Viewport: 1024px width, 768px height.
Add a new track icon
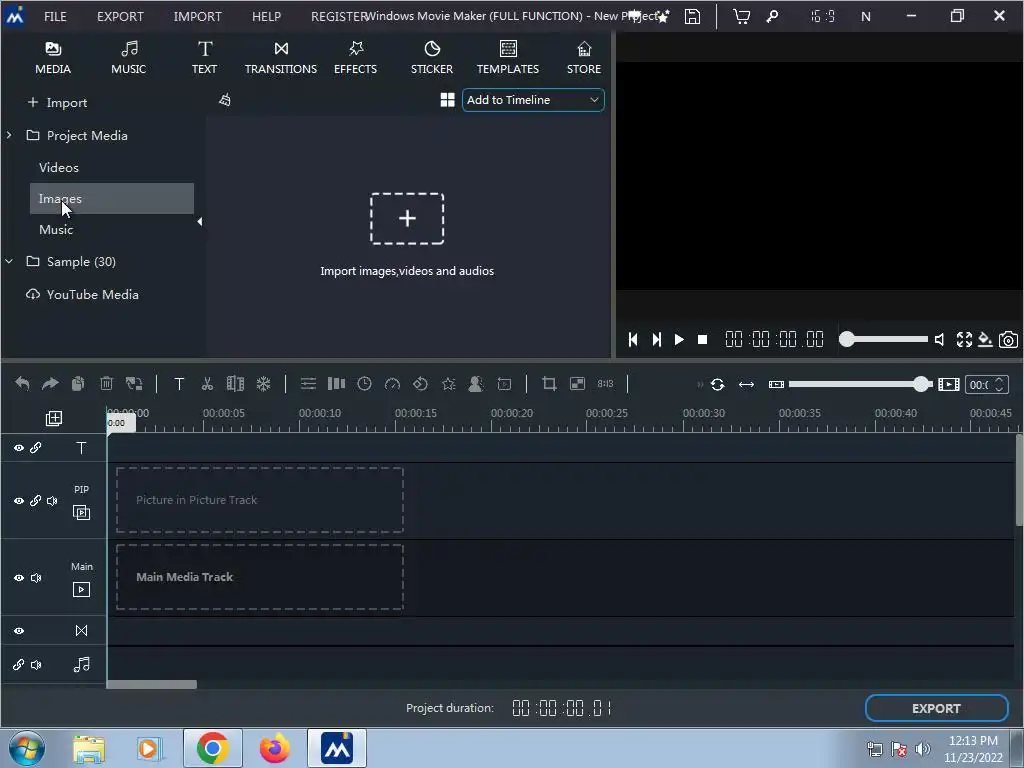(x=54, y=418)
